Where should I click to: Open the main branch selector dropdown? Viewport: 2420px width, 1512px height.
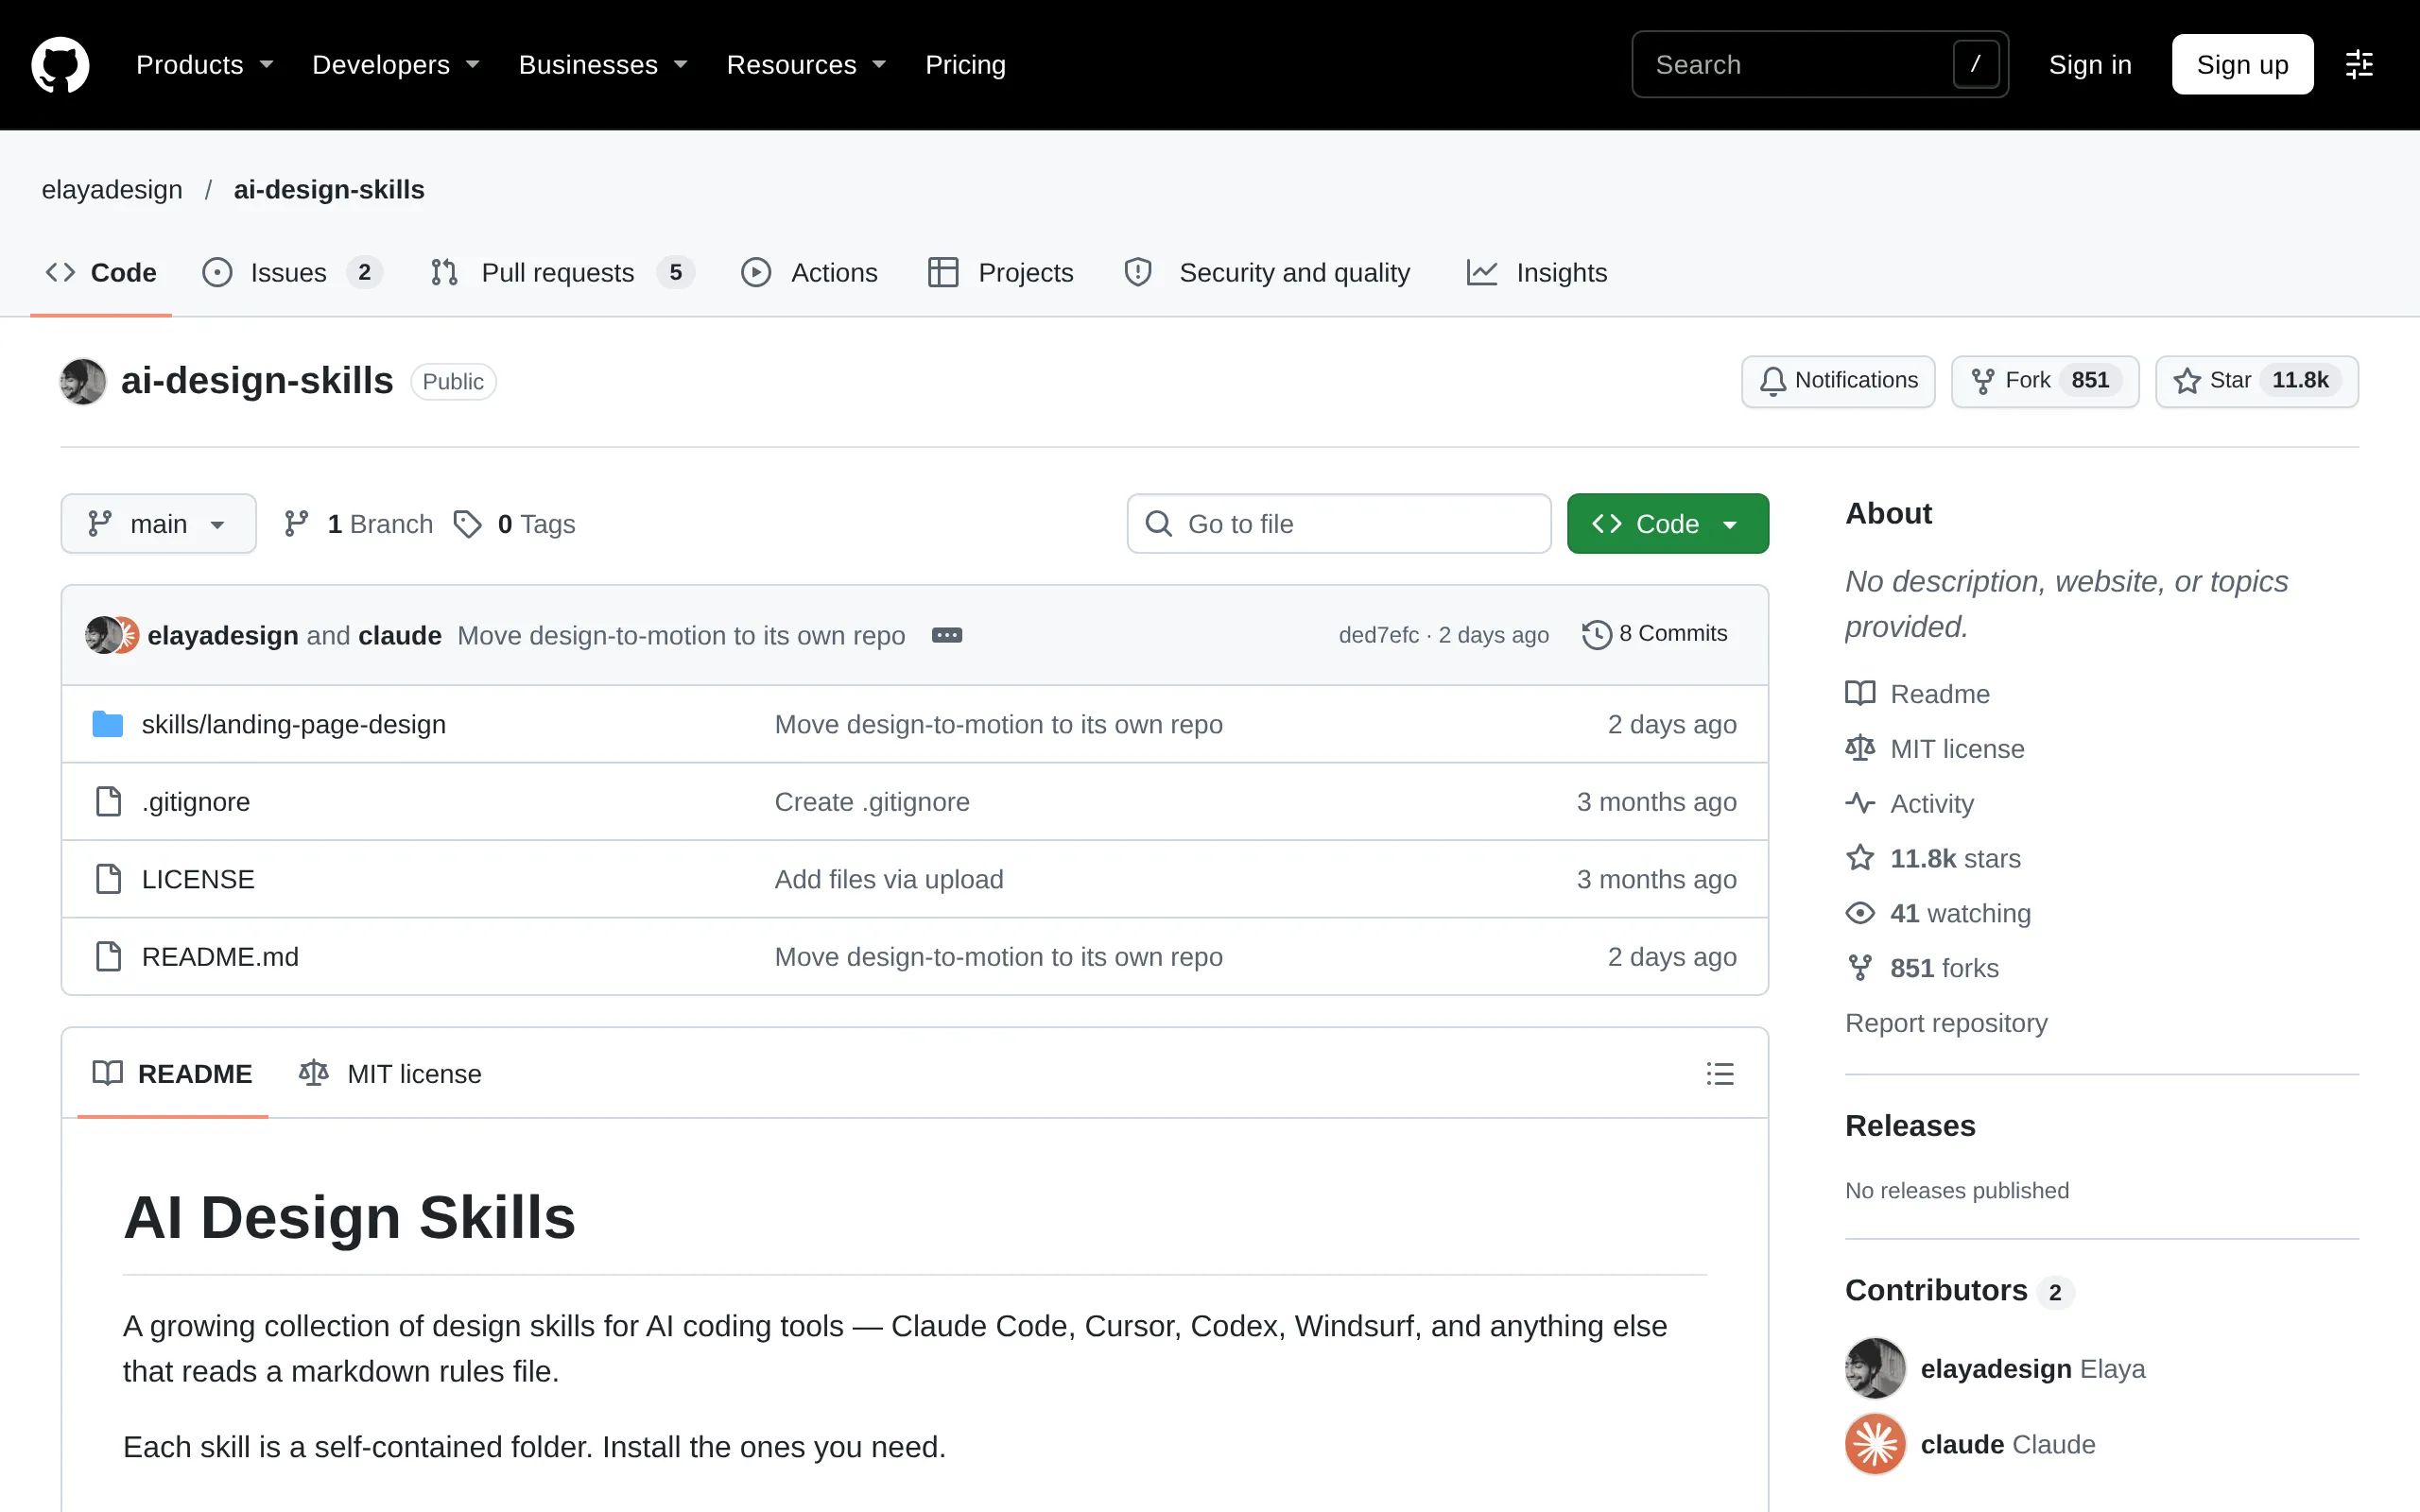[x=158, y=524]
